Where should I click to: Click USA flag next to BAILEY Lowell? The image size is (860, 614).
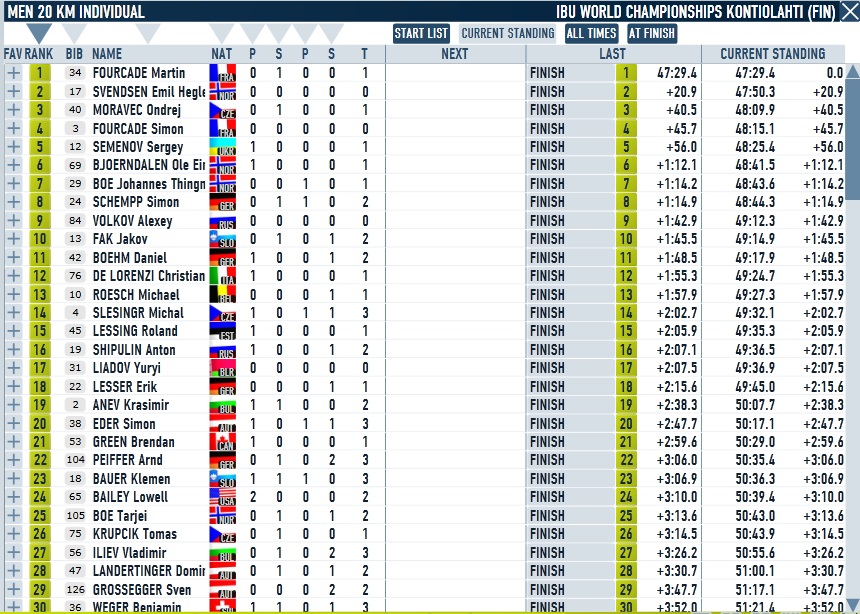[x=223, y=497]
